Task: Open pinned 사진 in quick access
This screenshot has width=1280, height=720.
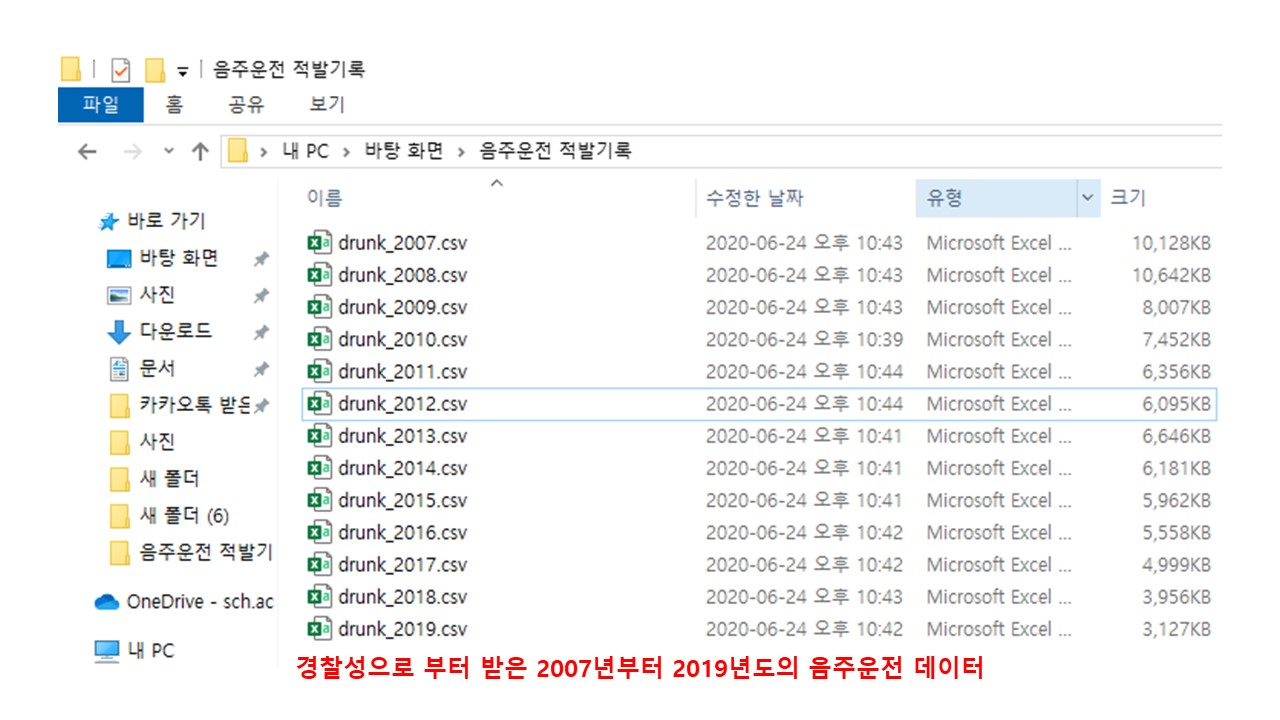Action: coord(157,295)
